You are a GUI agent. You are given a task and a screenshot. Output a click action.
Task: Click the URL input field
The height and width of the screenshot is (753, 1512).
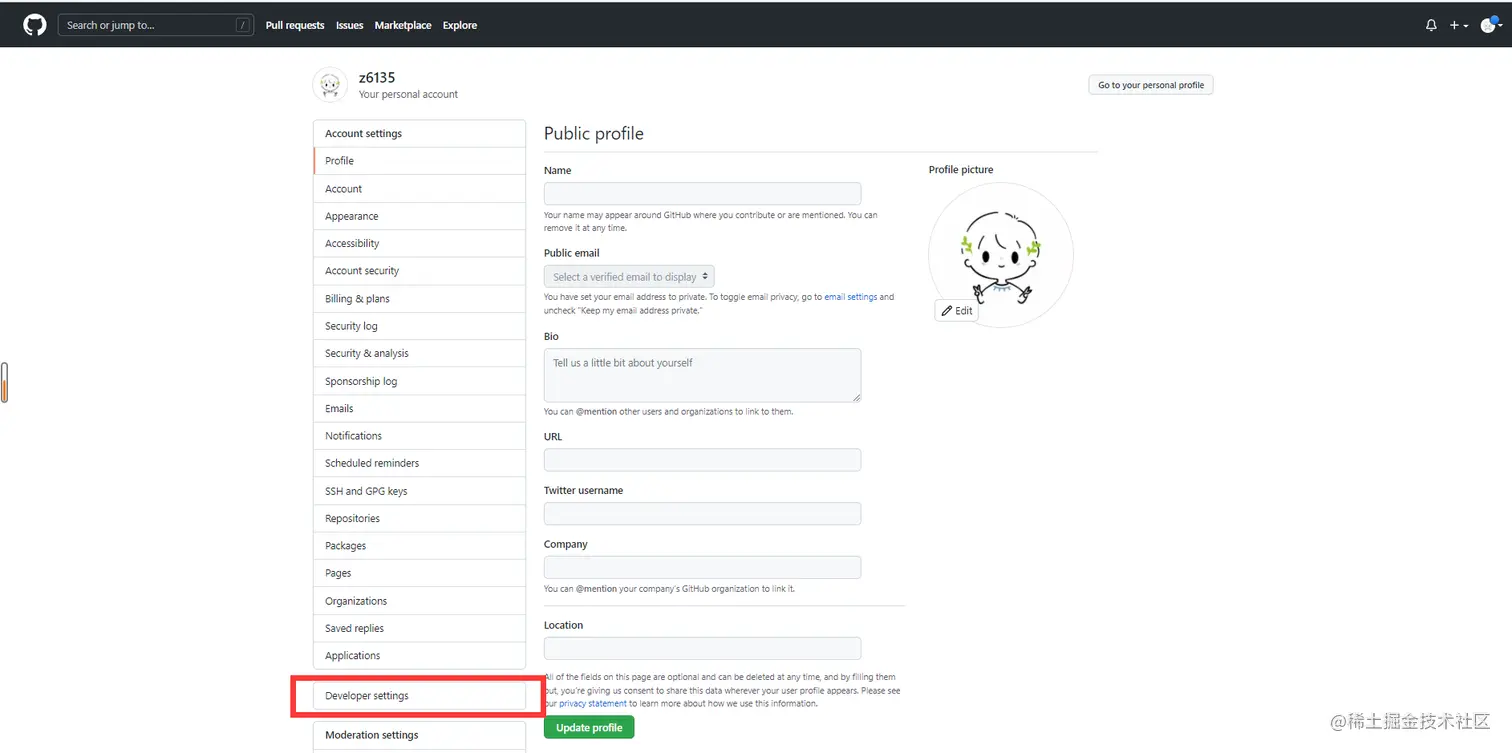coord(702,460)
